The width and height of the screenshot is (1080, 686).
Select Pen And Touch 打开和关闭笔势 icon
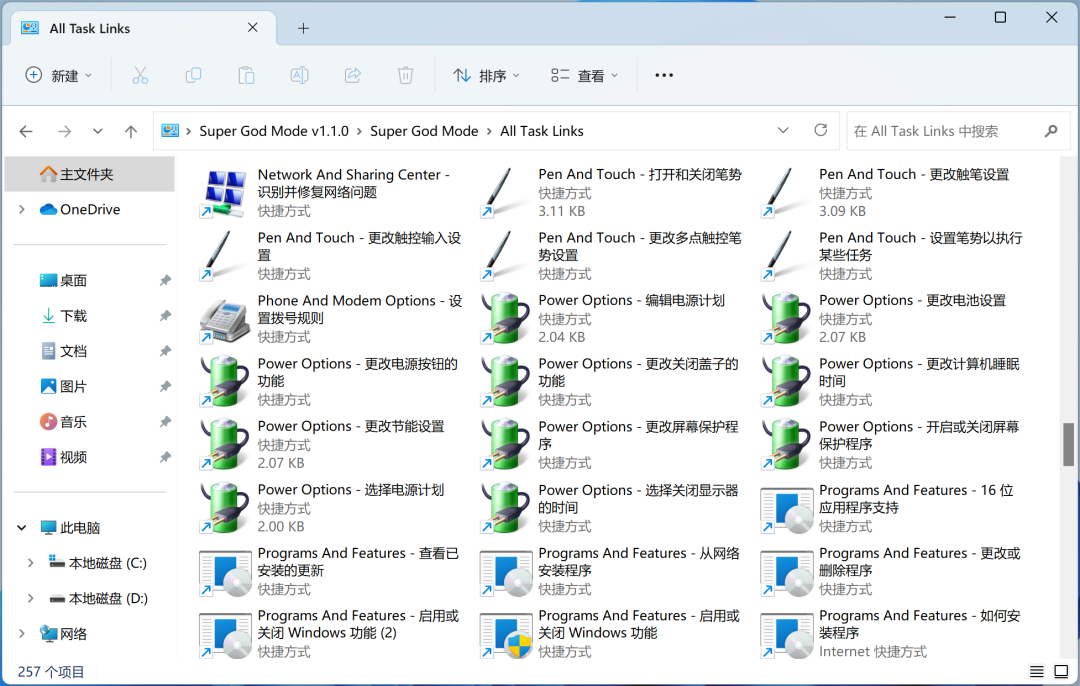(504, 193)
